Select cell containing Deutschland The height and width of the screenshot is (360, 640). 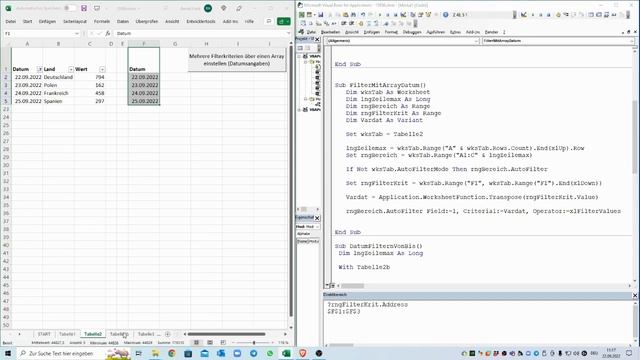pos(58,77)
